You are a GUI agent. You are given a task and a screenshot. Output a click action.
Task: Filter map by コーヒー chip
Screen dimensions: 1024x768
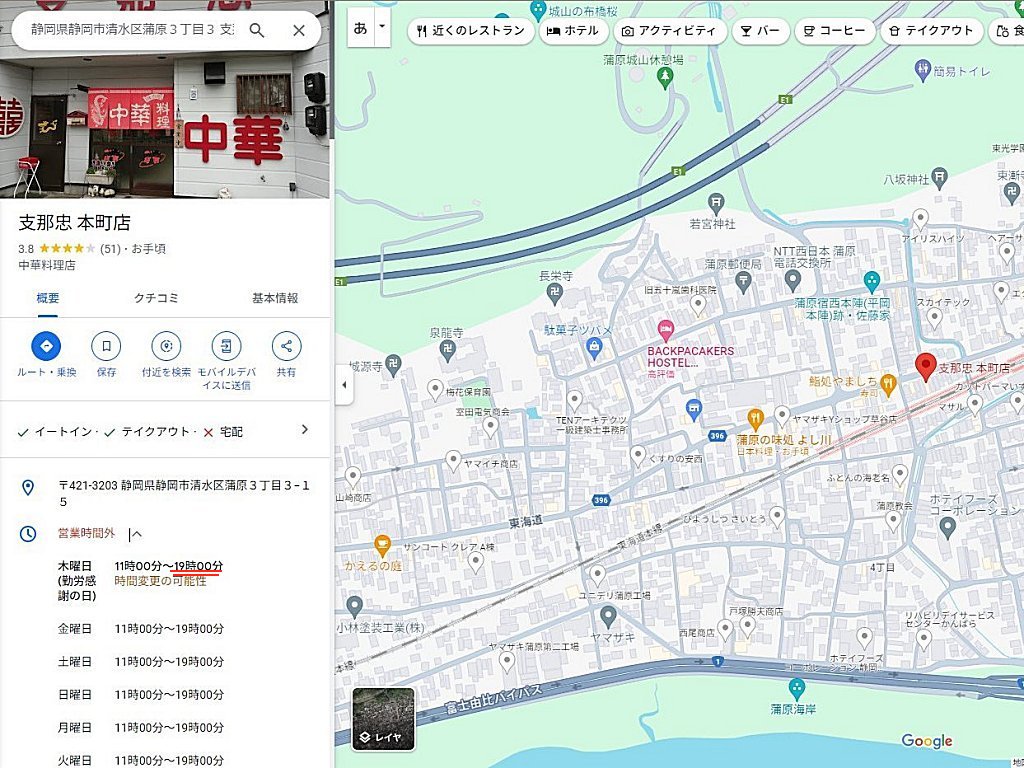[834, 31]
